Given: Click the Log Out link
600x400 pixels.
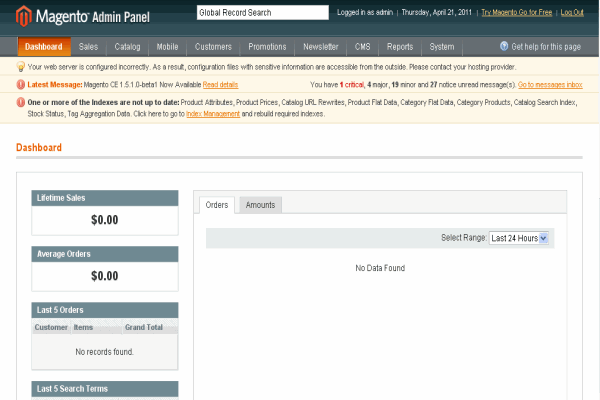Looking at the screenshot, I should (572, 12).
